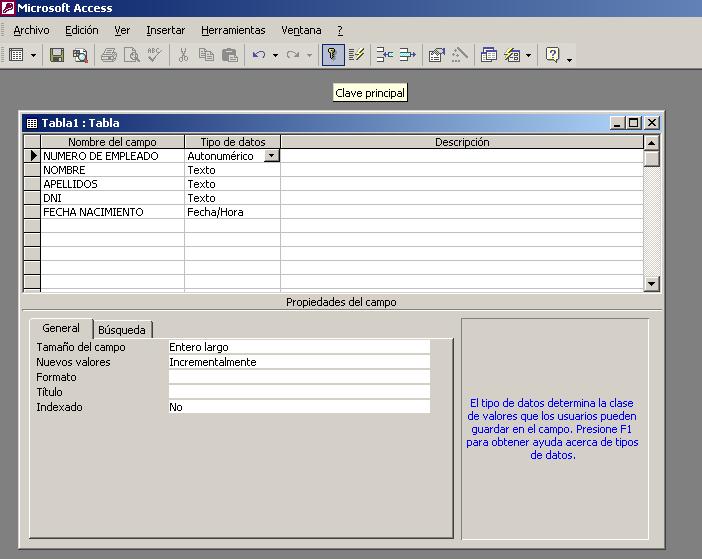Image resolution: width=702 pixels, height=559 pixels.
Task: Click the Indexado property field
Action: point(299,407)
